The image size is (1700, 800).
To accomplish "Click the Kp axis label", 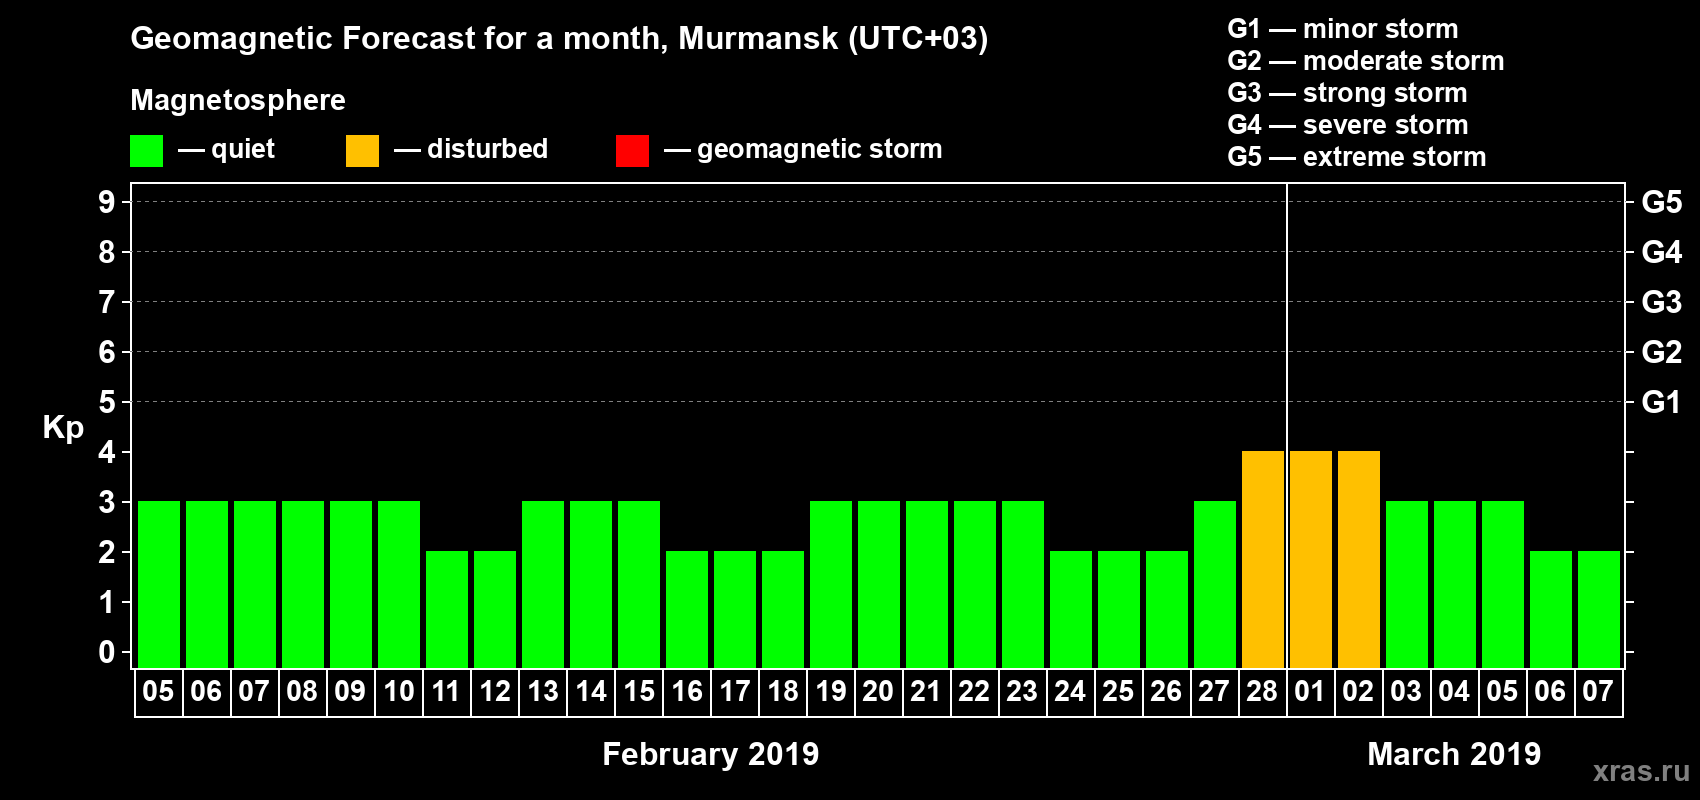I will 63,428.
